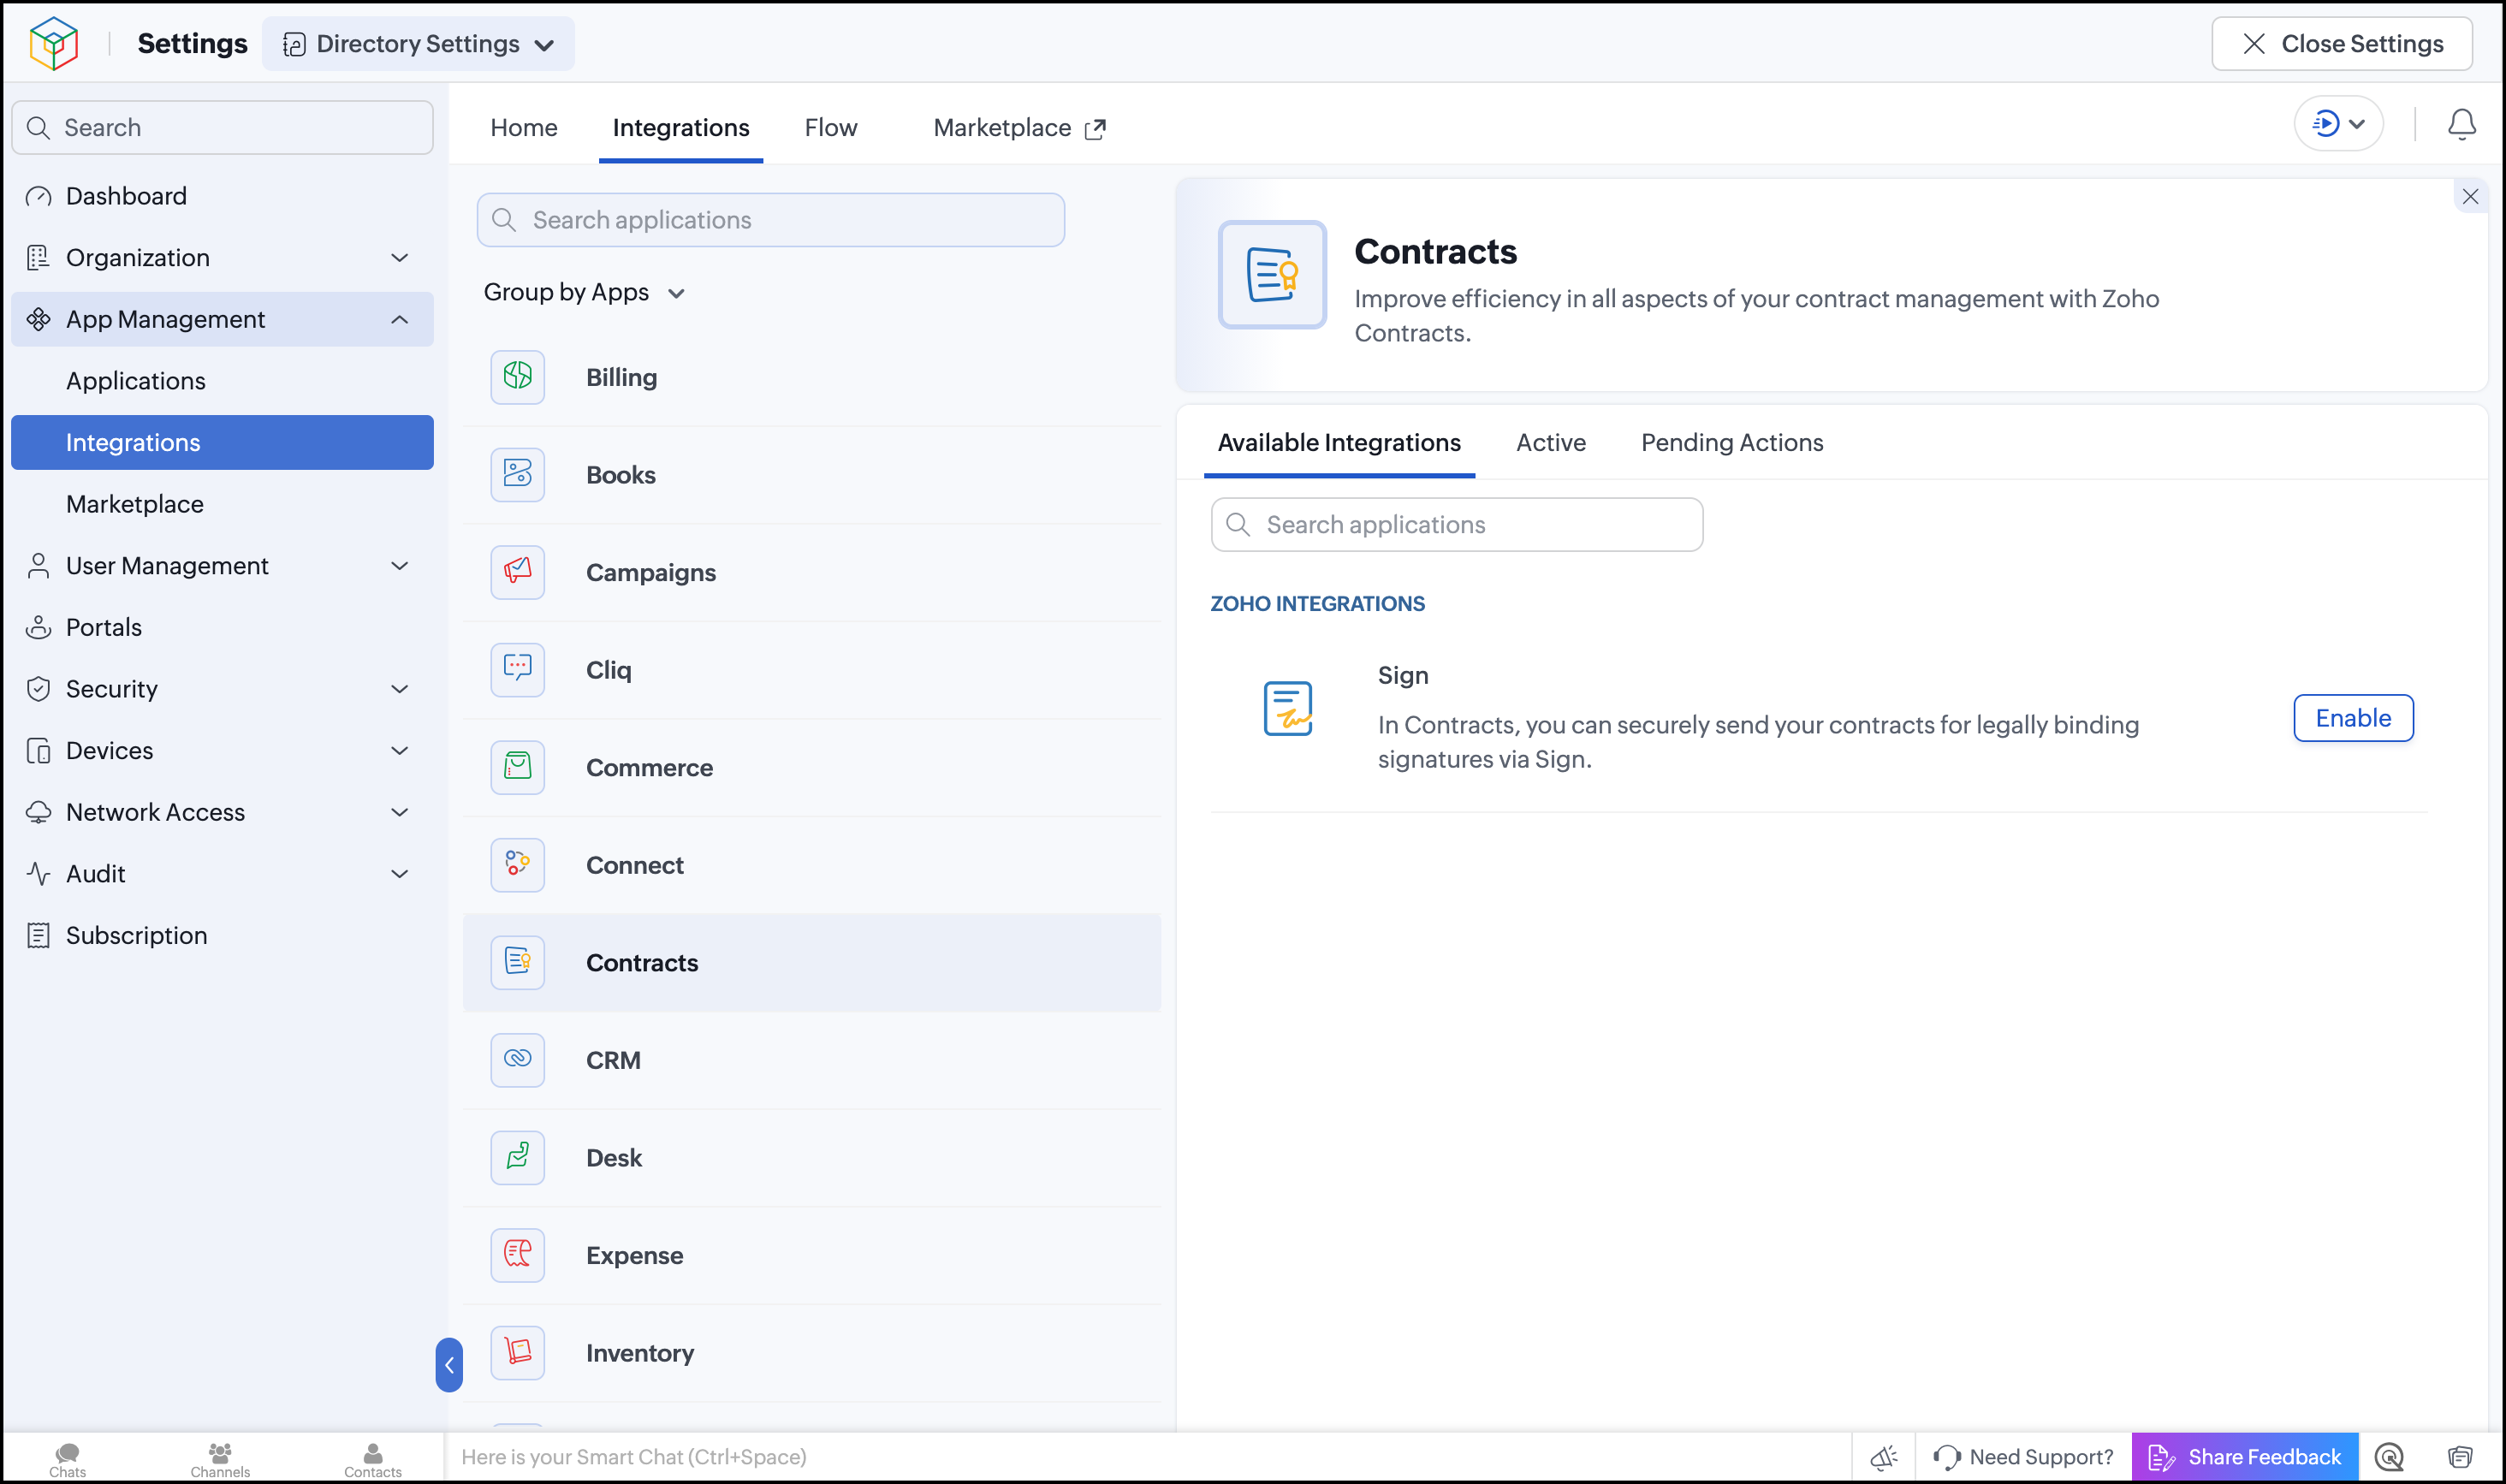Select the Integrations top tab
Screen dimensions: 2506x1484
point(681,127)
